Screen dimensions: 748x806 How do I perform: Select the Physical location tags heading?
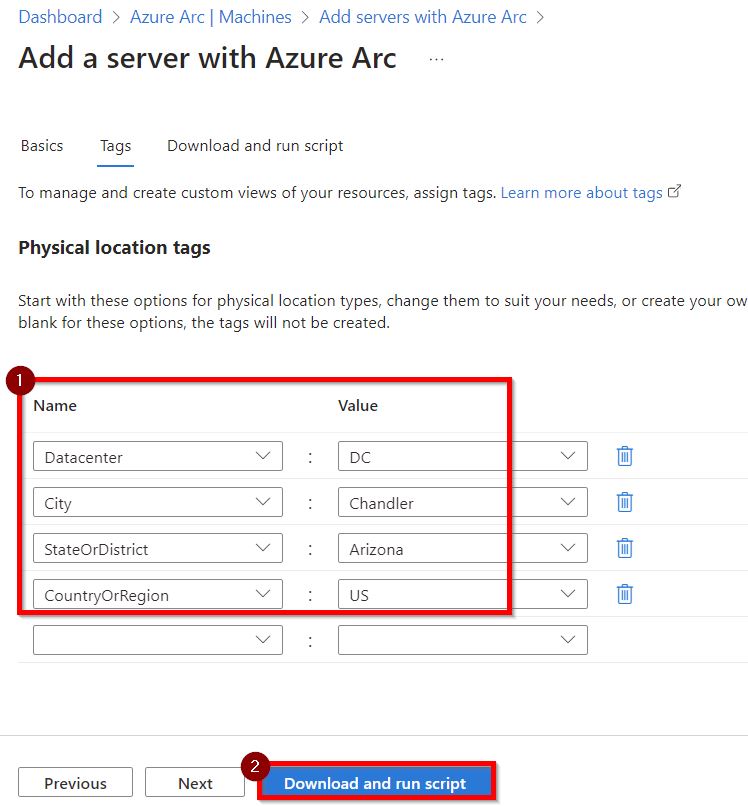[x=114, y=248]
